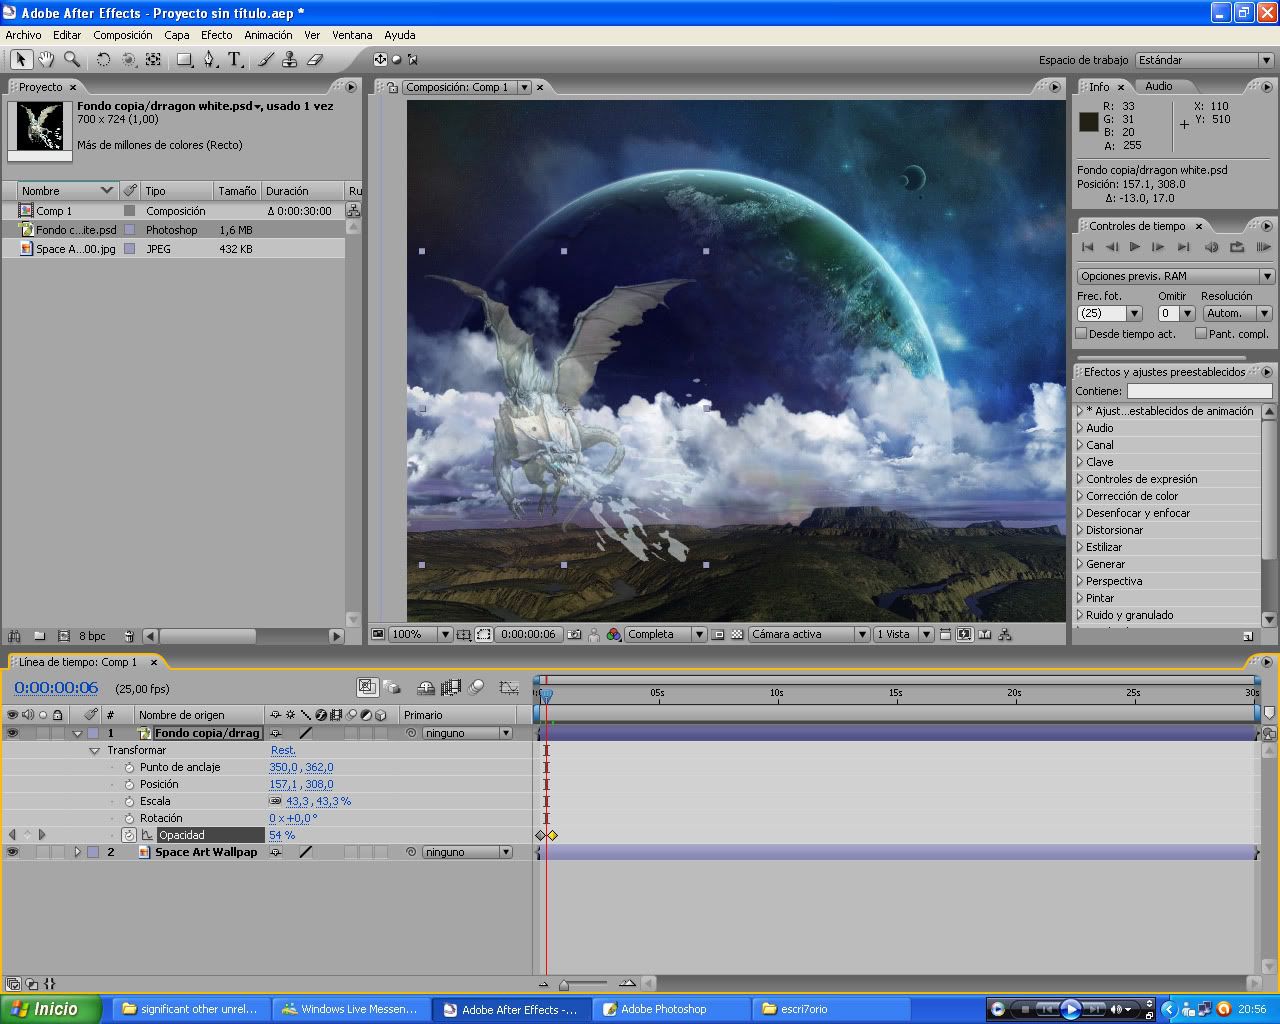1280x1024 pixels.
Task: Expand the Distorsionar effects category
Action: (x=1080, y=530)
